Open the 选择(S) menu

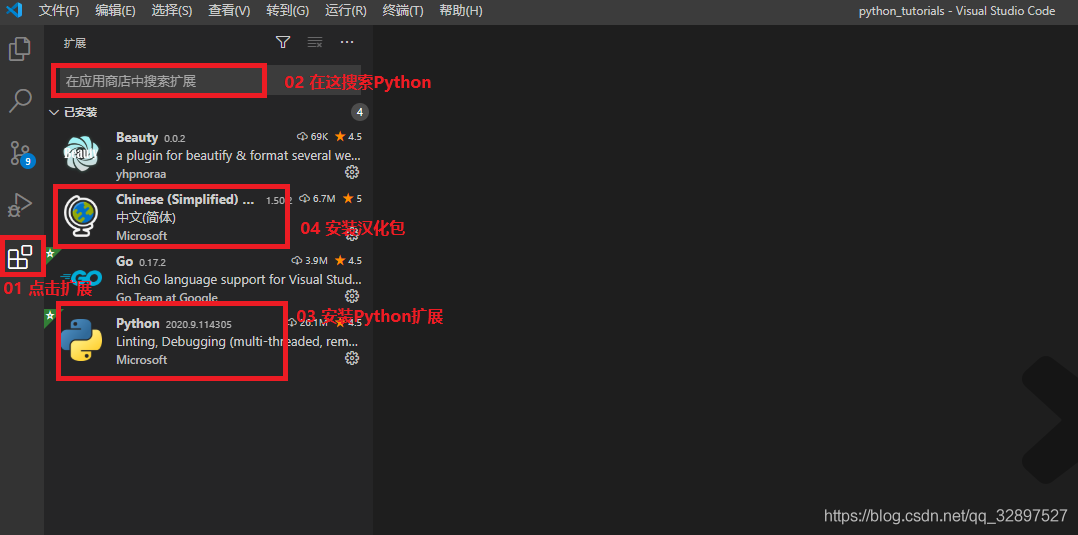tap(172, 11)
